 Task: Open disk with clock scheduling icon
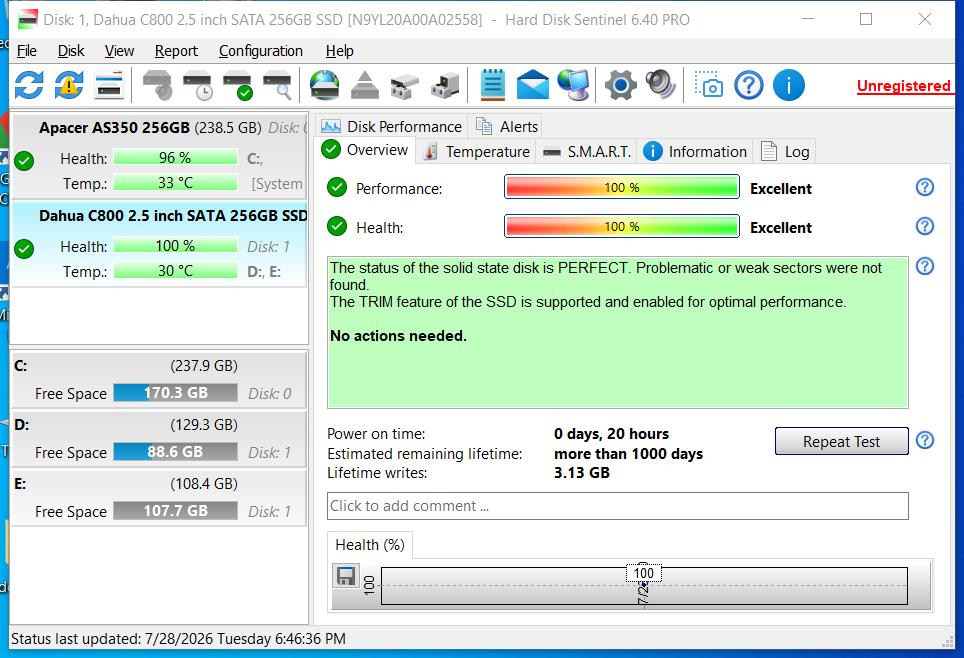pyautogui.click(x=197, y=85)
